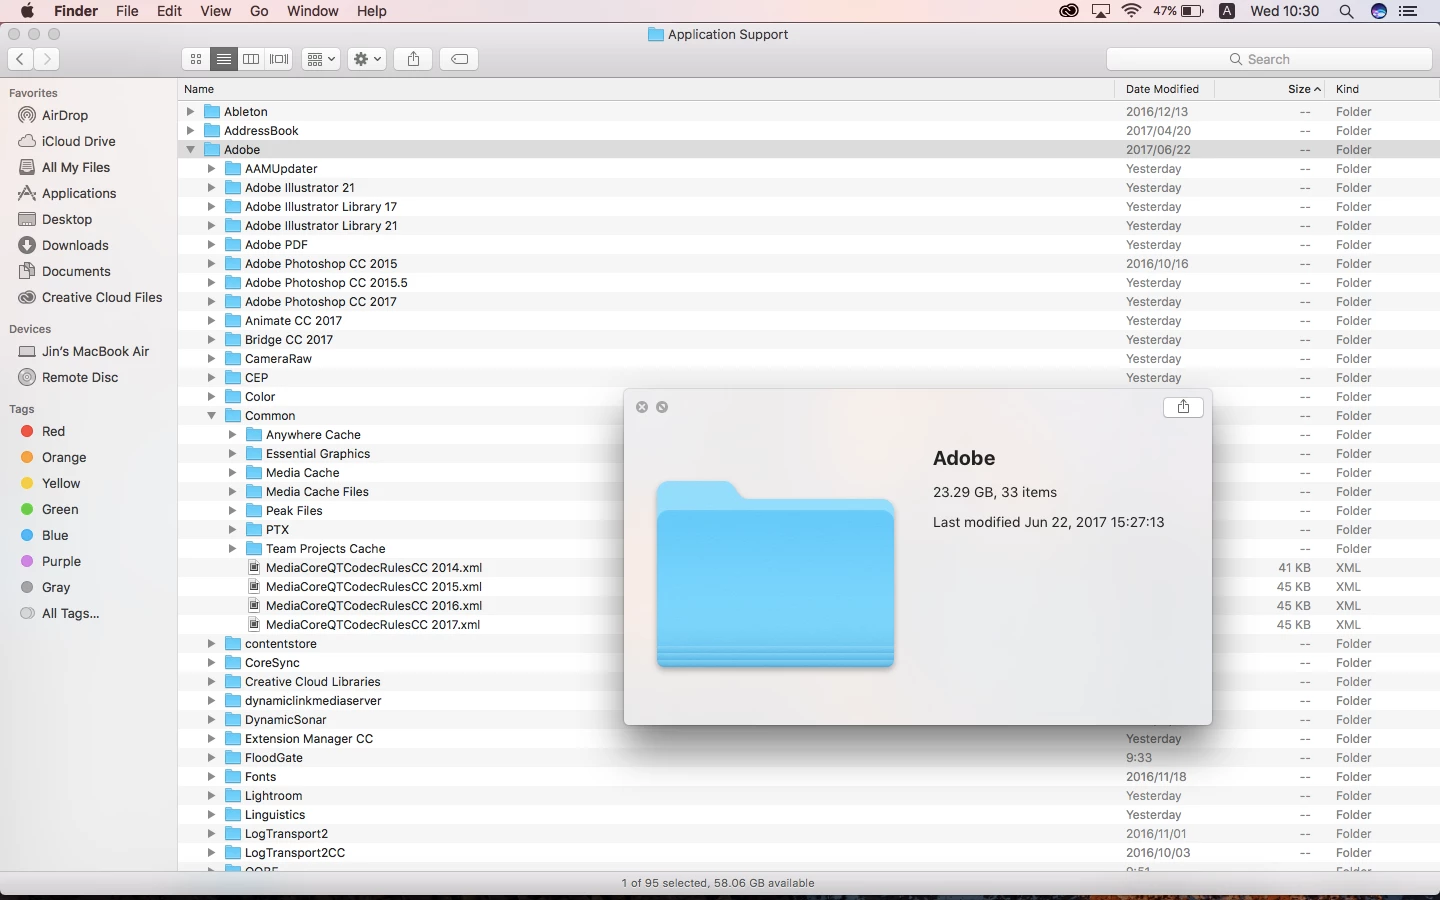Screen dimensions: 1440x900
Task: Go back with the toolbar back arrow
Action: click(x=20, y=59)
